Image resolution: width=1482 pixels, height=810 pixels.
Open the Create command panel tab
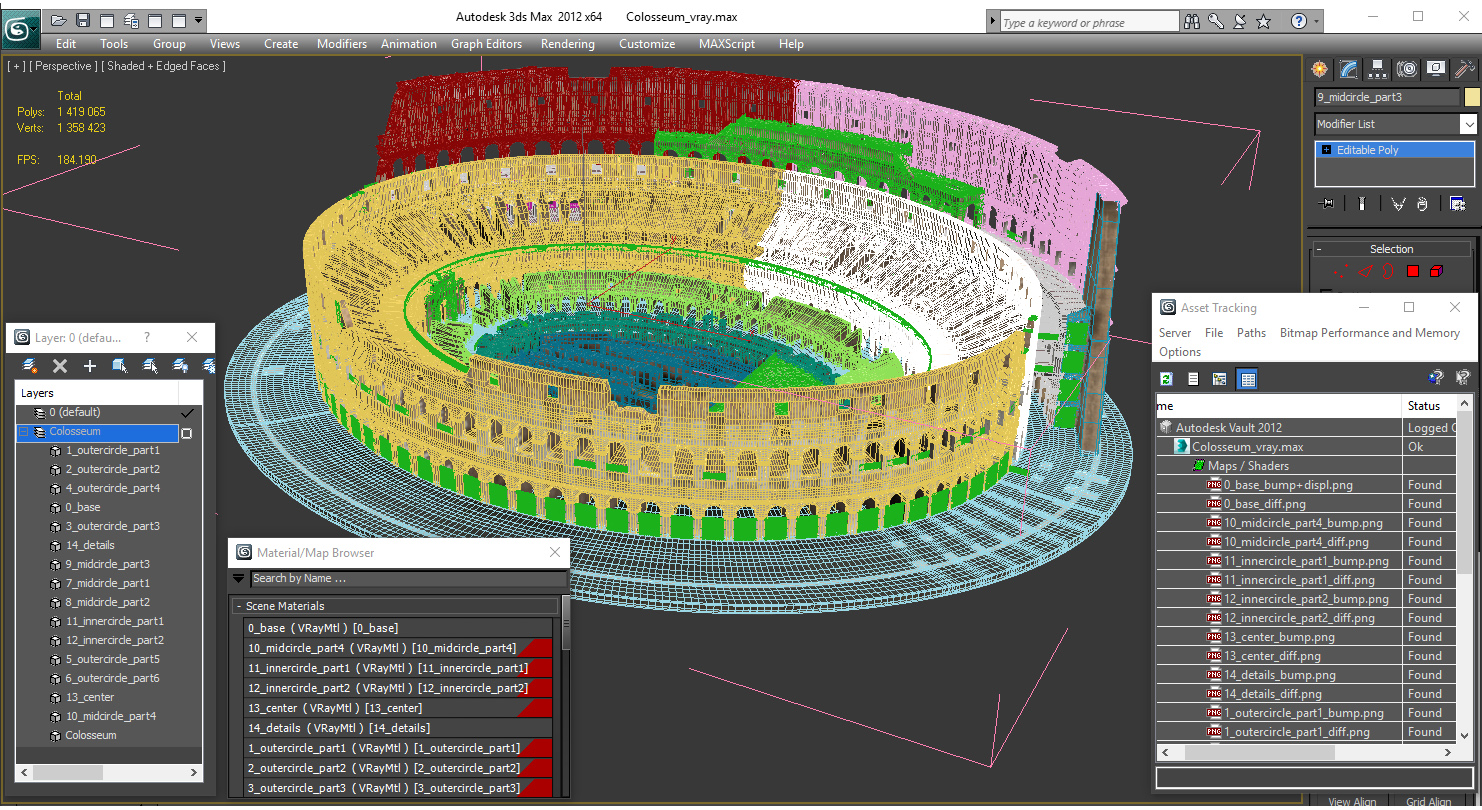(1320, 68)
